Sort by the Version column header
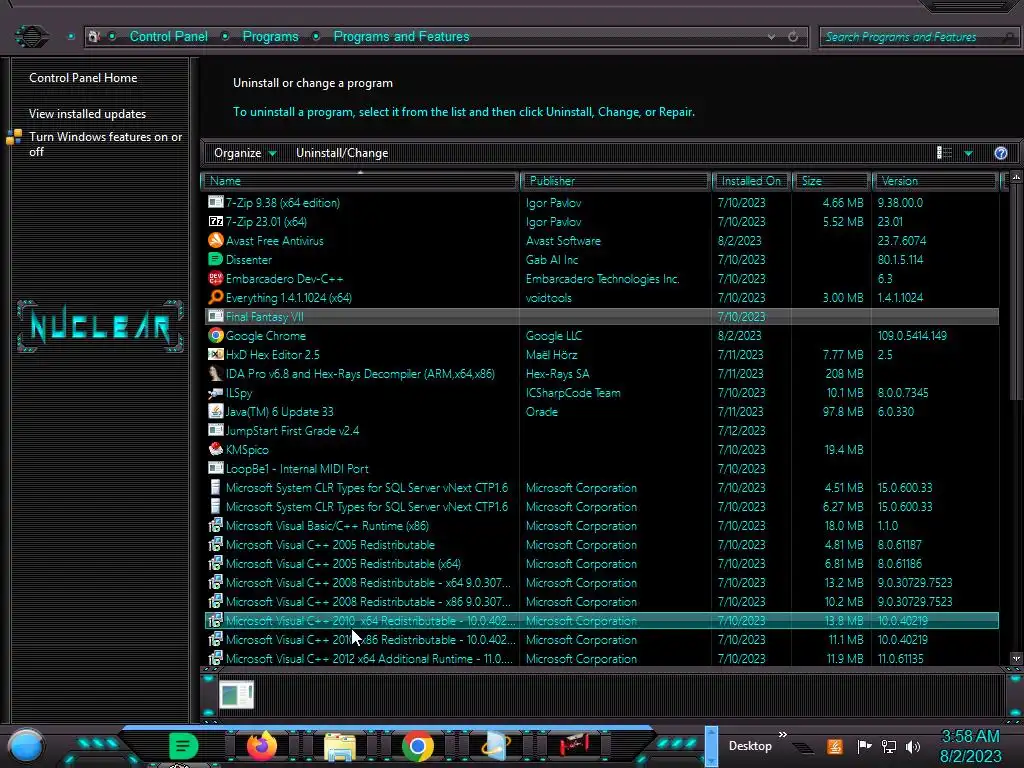This screenshot has width=1024, height=768. 935,181
